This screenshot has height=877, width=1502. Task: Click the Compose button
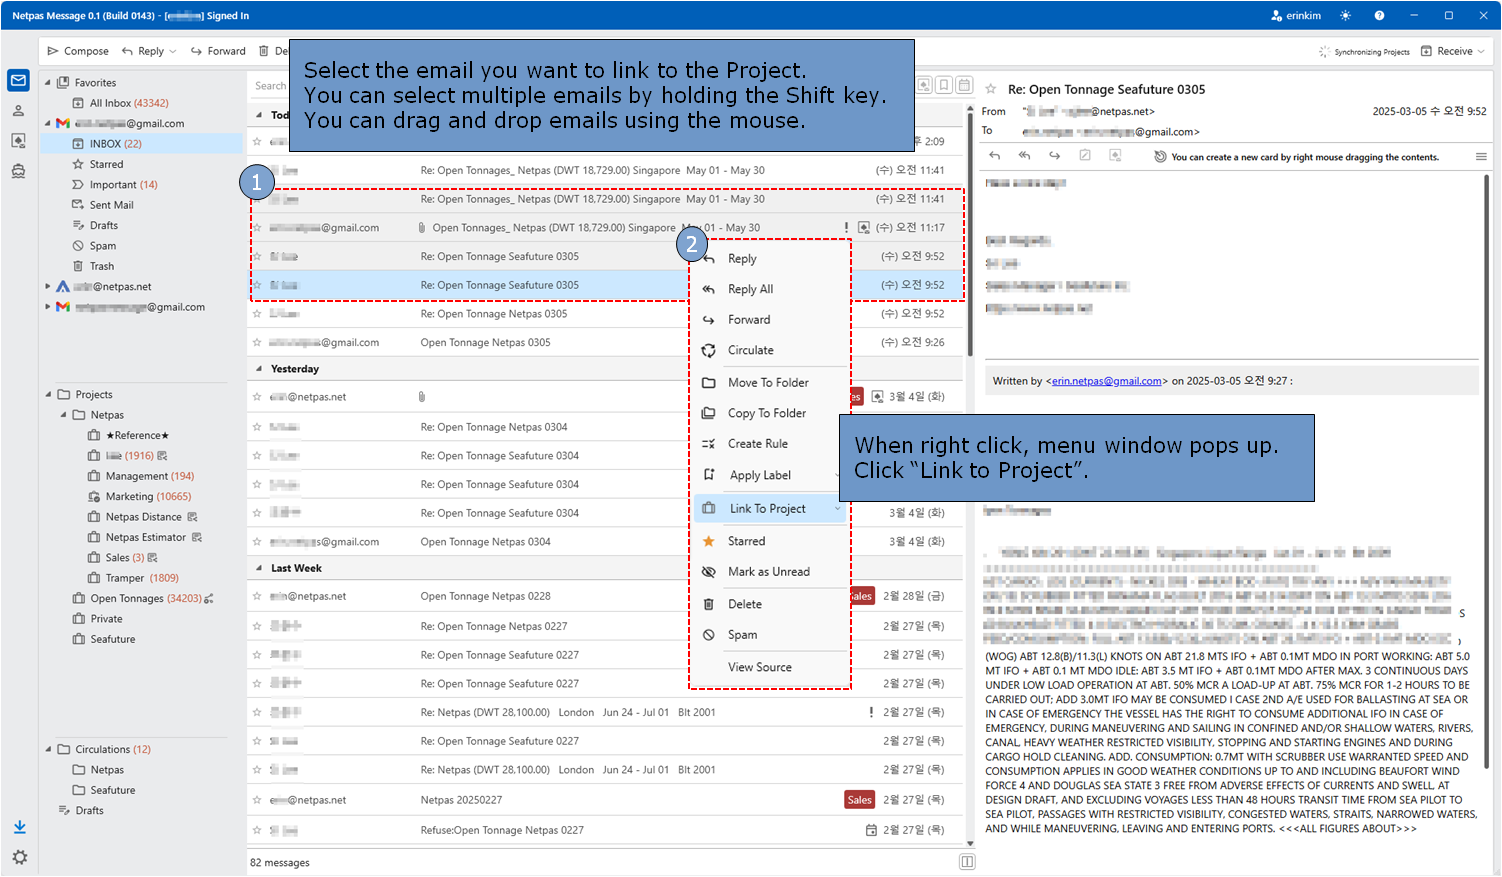(x=78, y=51)
